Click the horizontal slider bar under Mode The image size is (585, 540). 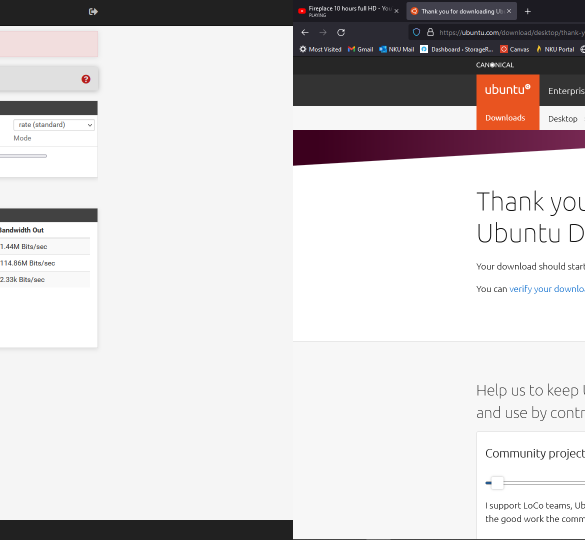point(23,156)
